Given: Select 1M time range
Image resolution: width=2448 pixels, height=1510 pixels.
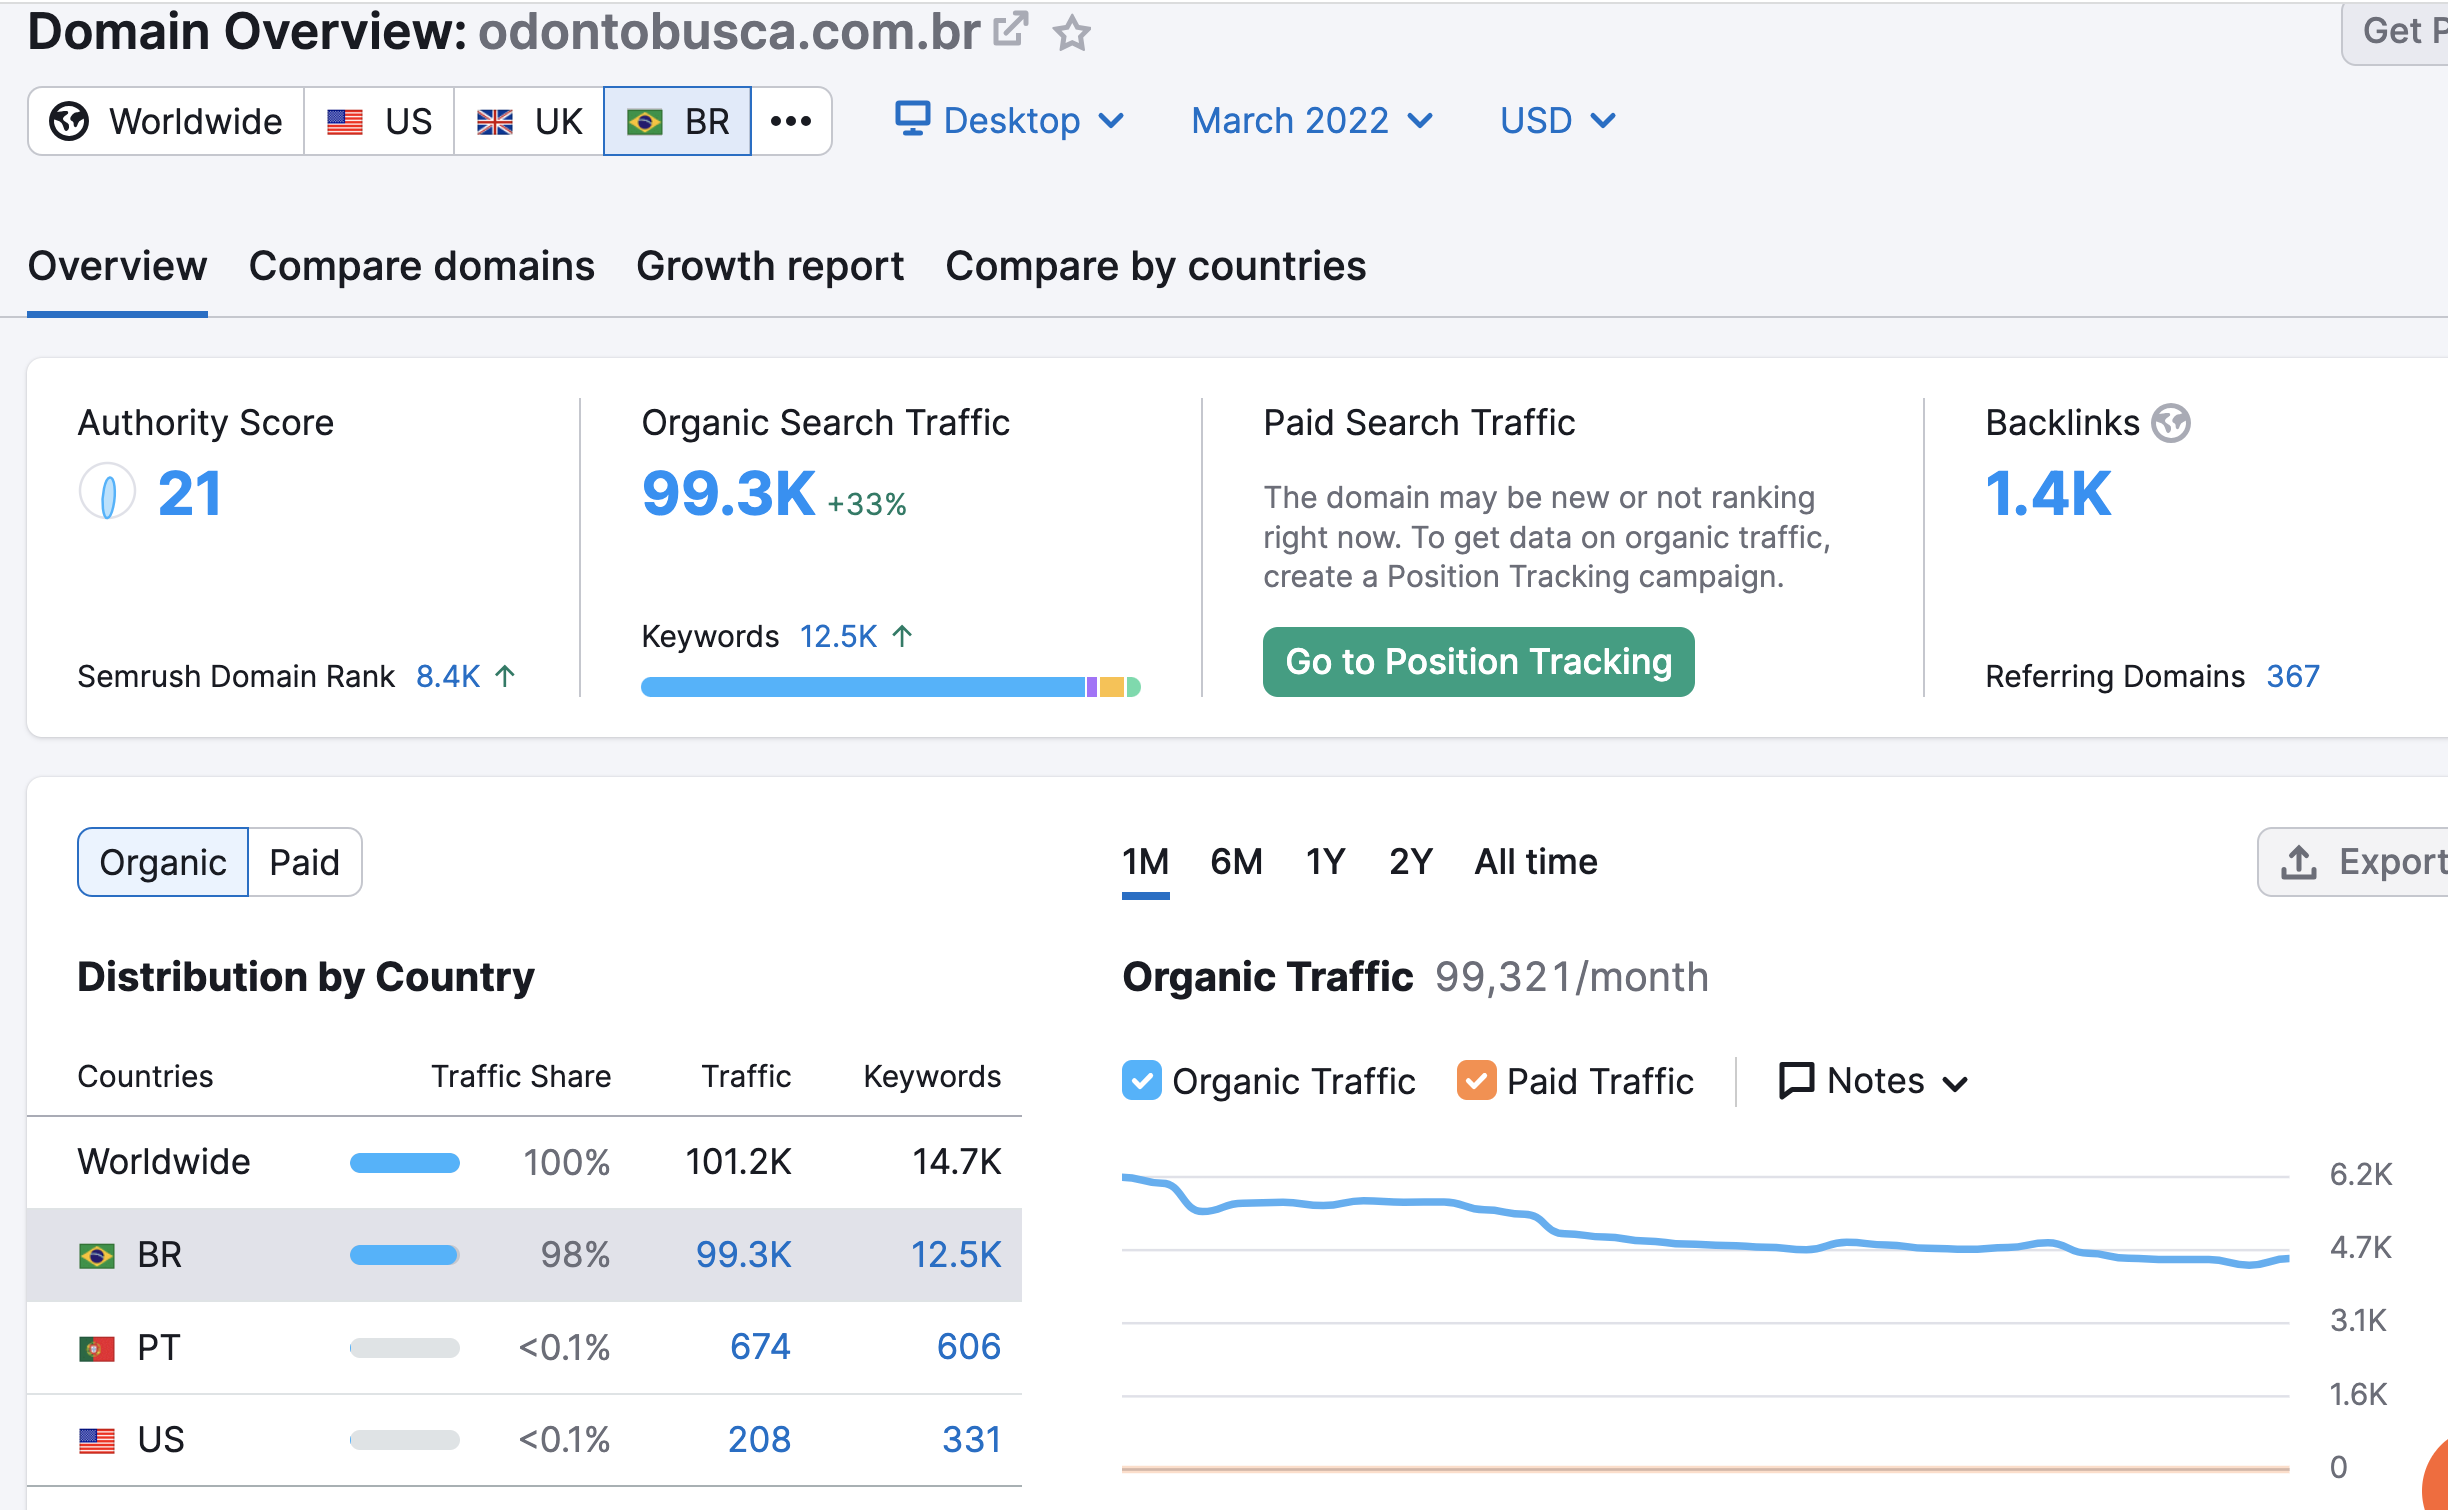Looking at the screenshot, I should [1145, 862].
